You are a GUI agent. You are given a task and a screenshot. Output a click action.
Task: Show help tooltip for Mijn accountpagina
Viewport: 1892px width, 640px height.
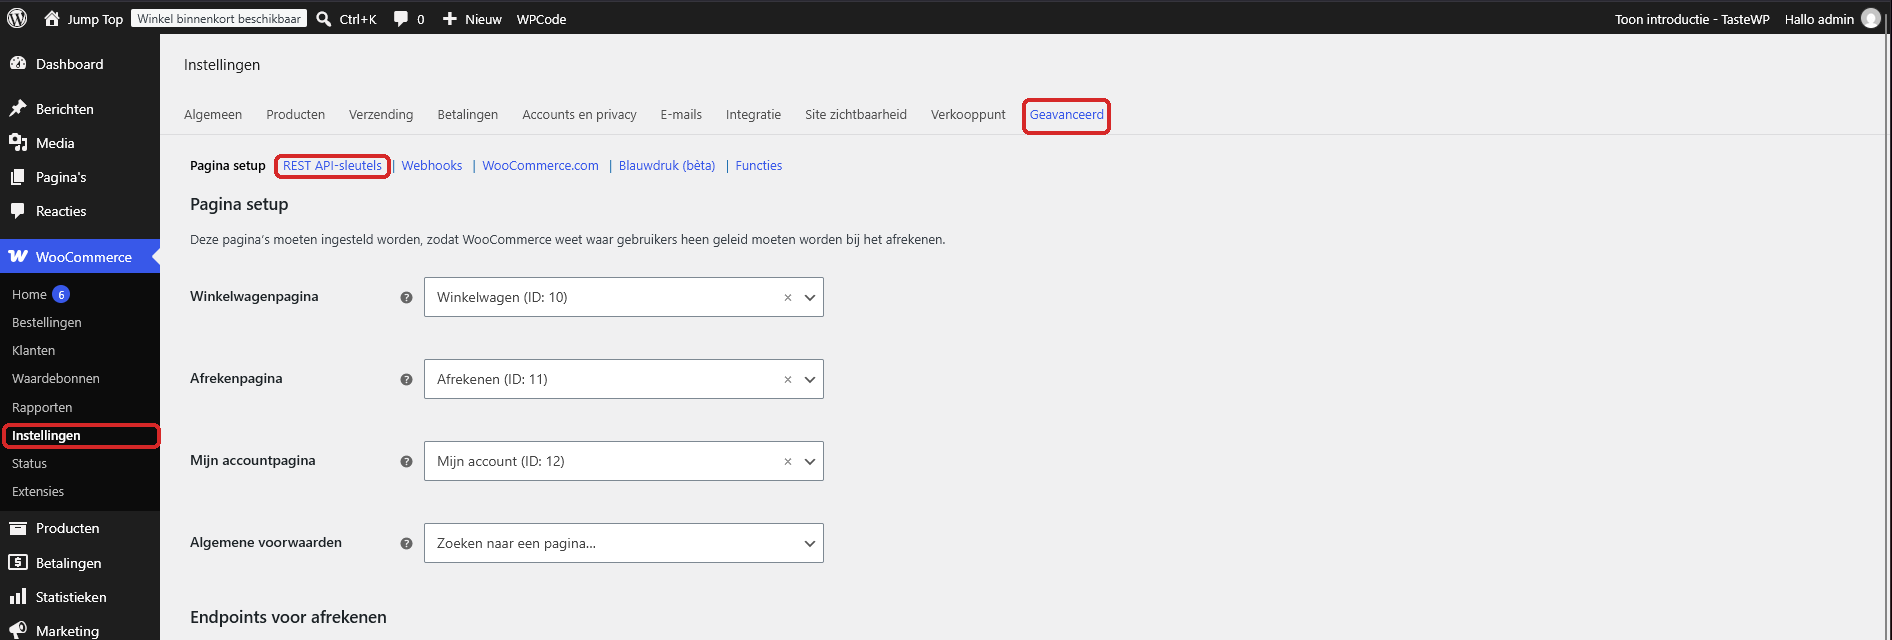(406, 461)
